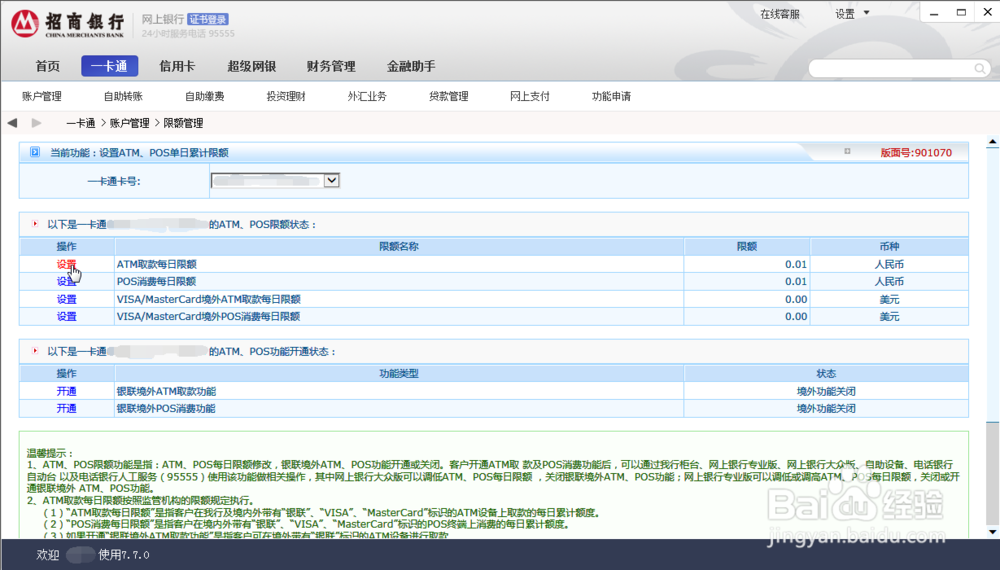The height and width of the screenshot is (570, 1000).
Task: Click 限额管理 in the breadcrumb
Action: point(183,123)
